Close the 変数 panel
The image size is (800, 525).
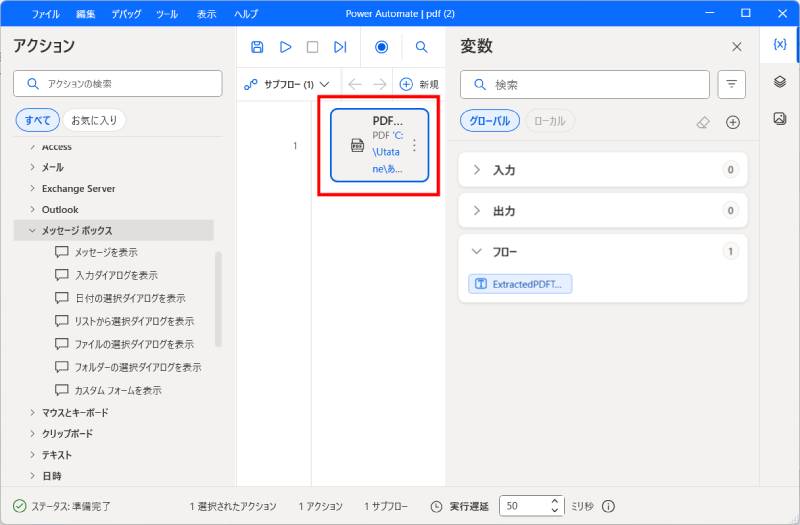pyautogui.click(x=736, y=47)
